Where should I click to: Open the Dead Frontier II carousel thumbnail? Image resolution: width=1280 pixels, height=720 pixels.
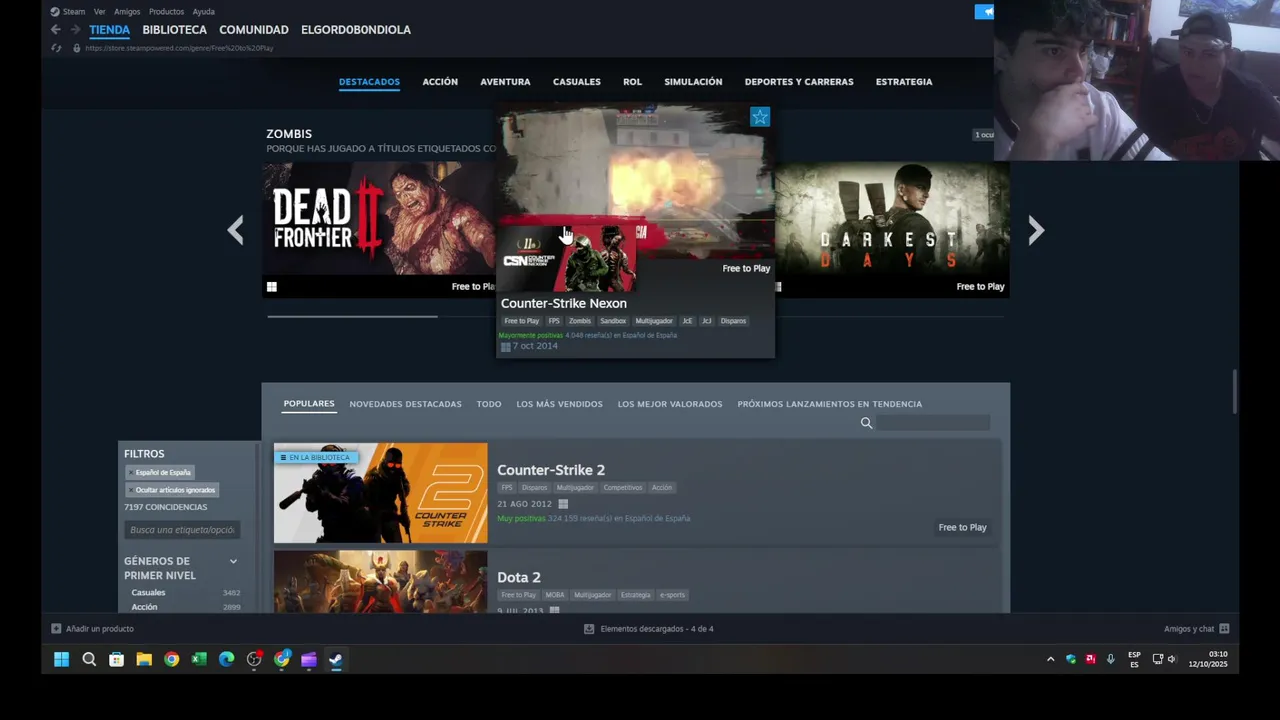(x=380, y=230)
